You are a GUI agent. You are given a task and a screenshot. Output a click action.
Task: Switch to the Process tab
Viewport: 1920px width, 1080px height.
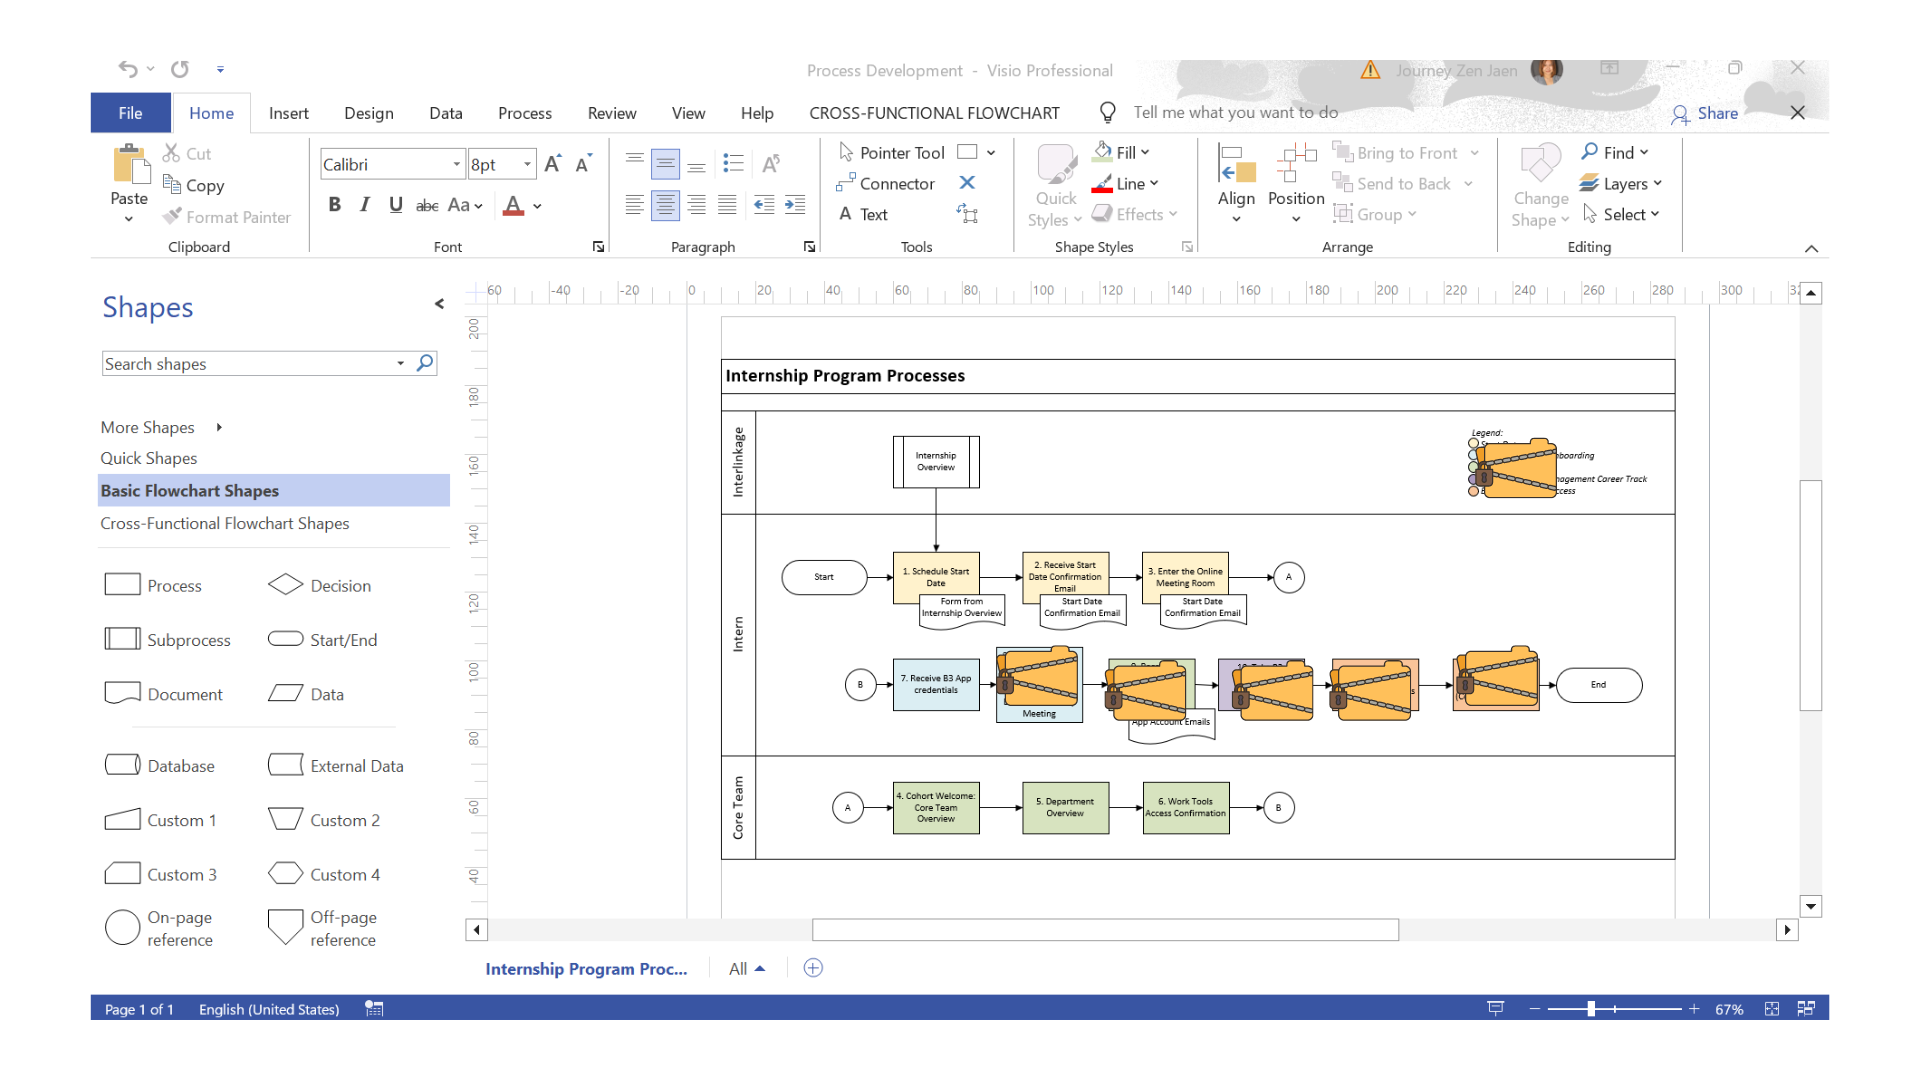[524, 113]
